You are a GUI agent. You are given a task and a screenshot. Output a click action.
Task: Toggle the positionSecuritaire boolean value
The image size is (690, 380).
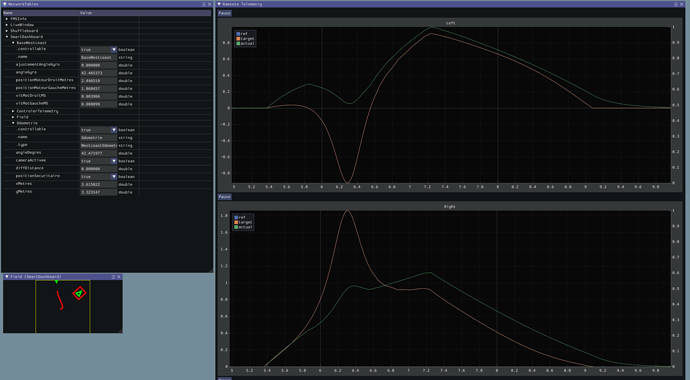[99, 176]
